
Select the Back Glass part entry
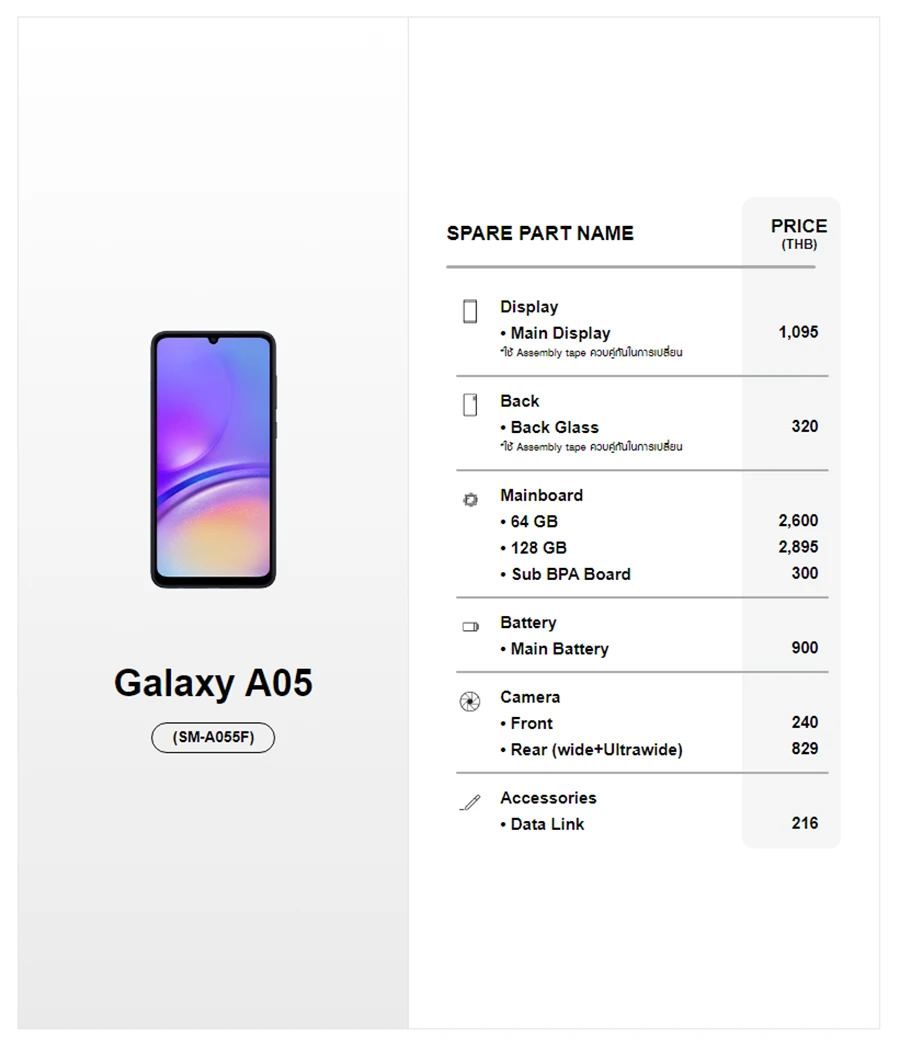554,427
